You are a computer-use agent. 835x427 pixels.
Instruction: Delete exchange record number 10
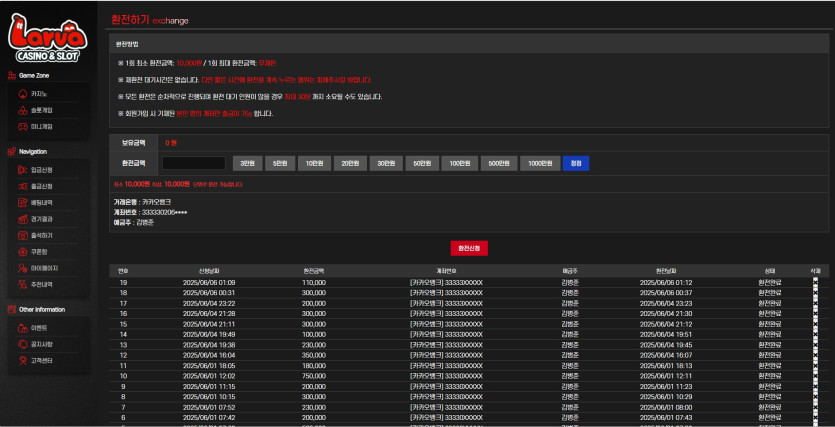pos(815,376)
